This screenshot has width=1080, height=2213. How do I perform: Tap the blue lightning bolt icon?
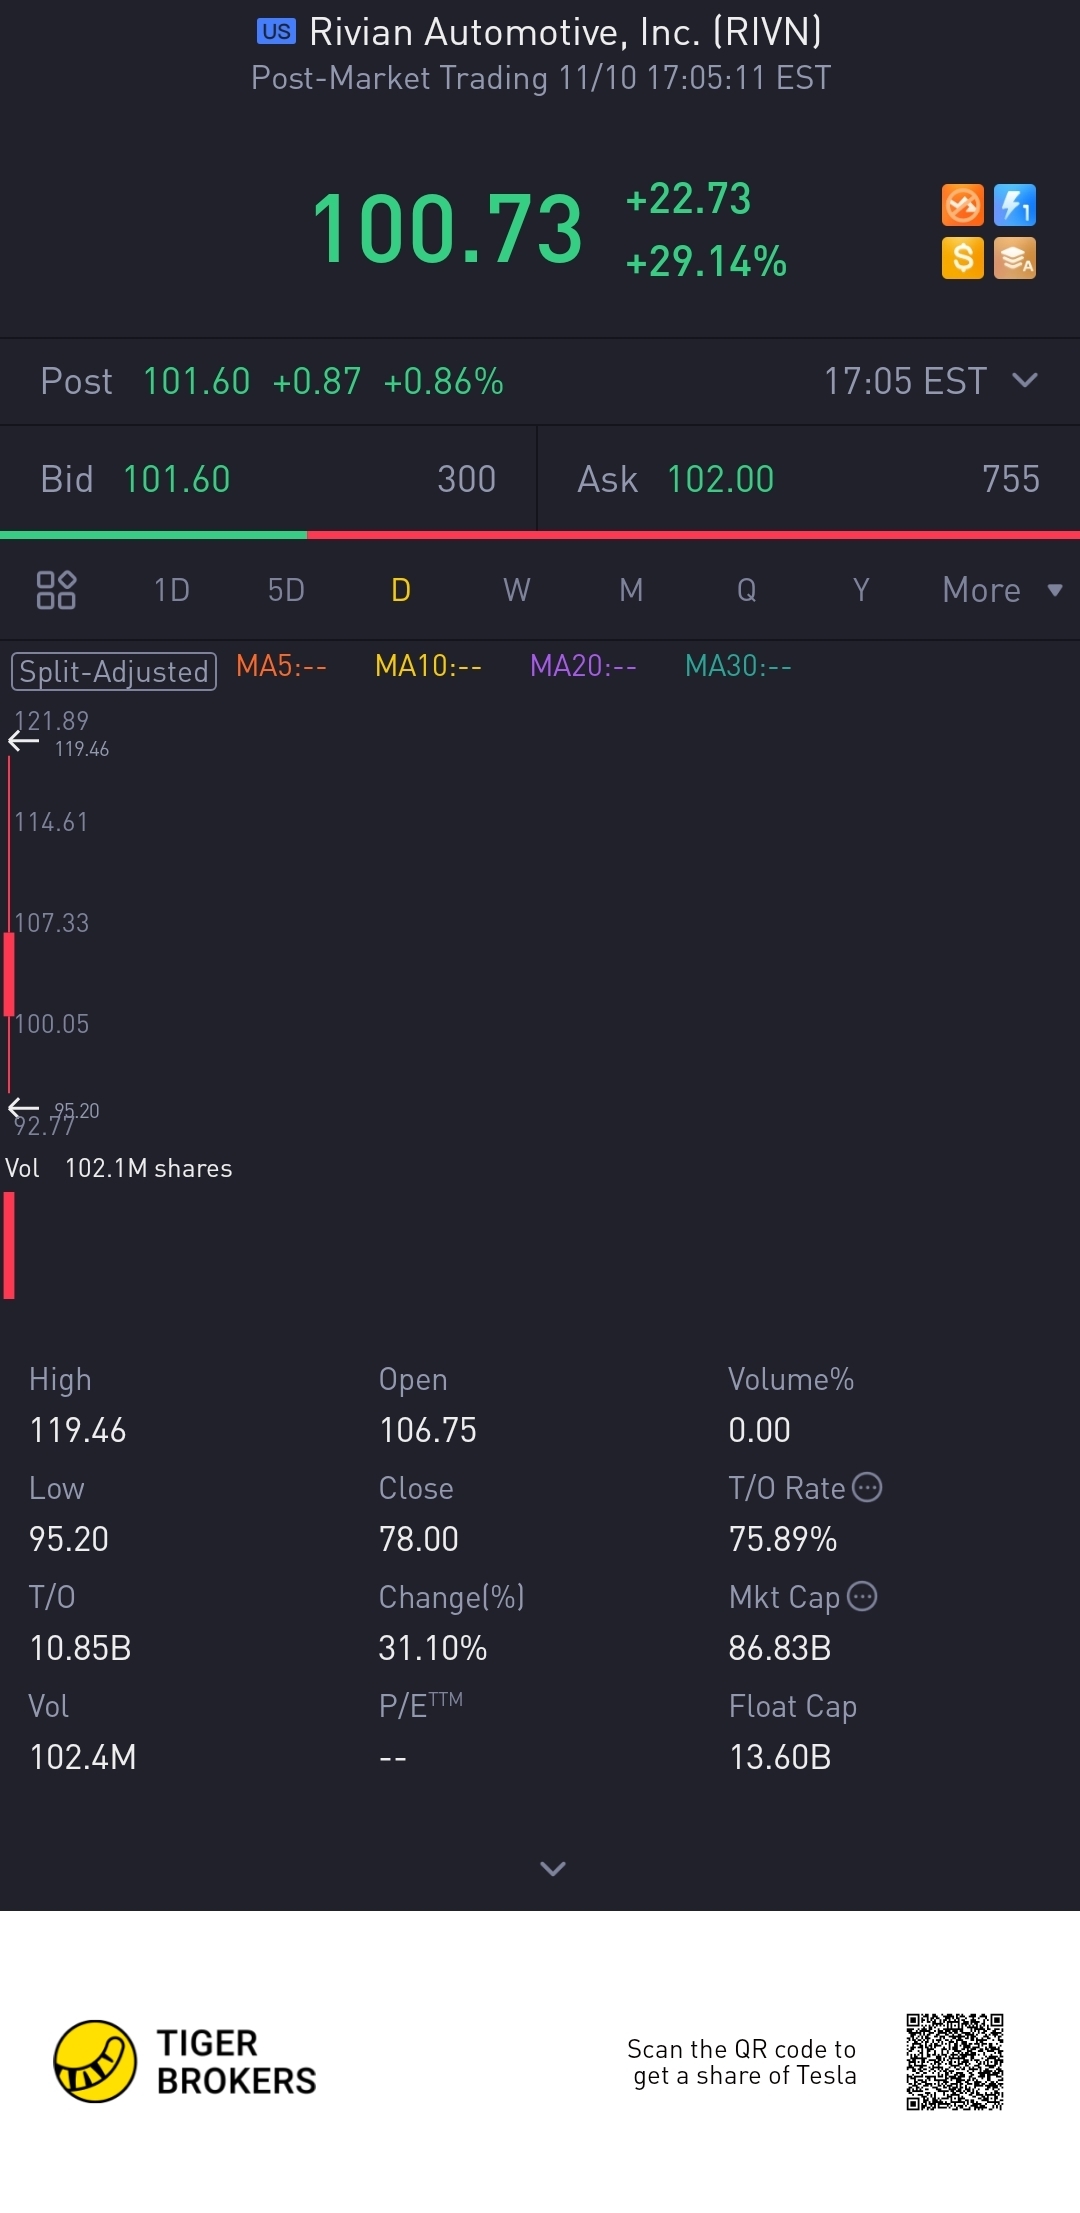1015,206
